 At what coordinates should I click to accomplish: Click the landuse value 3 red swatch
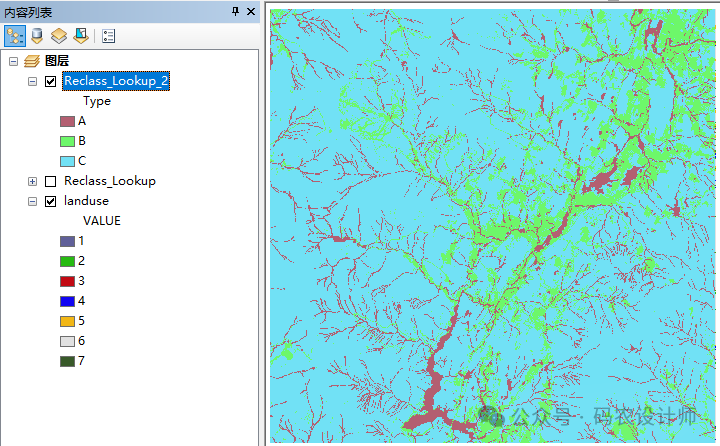click(x=68, y=281)
